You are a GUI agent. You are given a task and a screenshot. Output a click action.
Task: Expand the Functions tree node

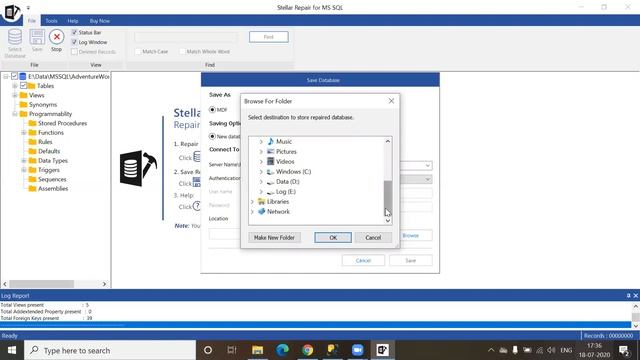[x=24, y=133]
